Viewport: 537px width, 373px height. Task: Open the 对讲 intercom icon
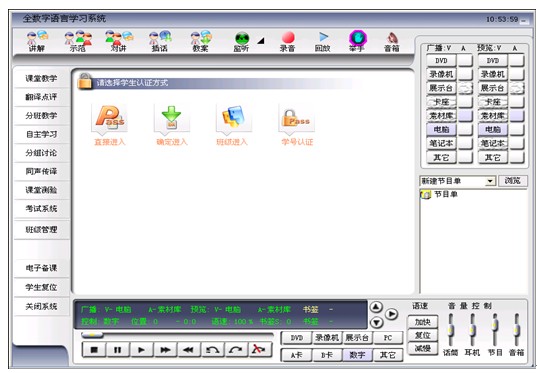pos(119,38)
